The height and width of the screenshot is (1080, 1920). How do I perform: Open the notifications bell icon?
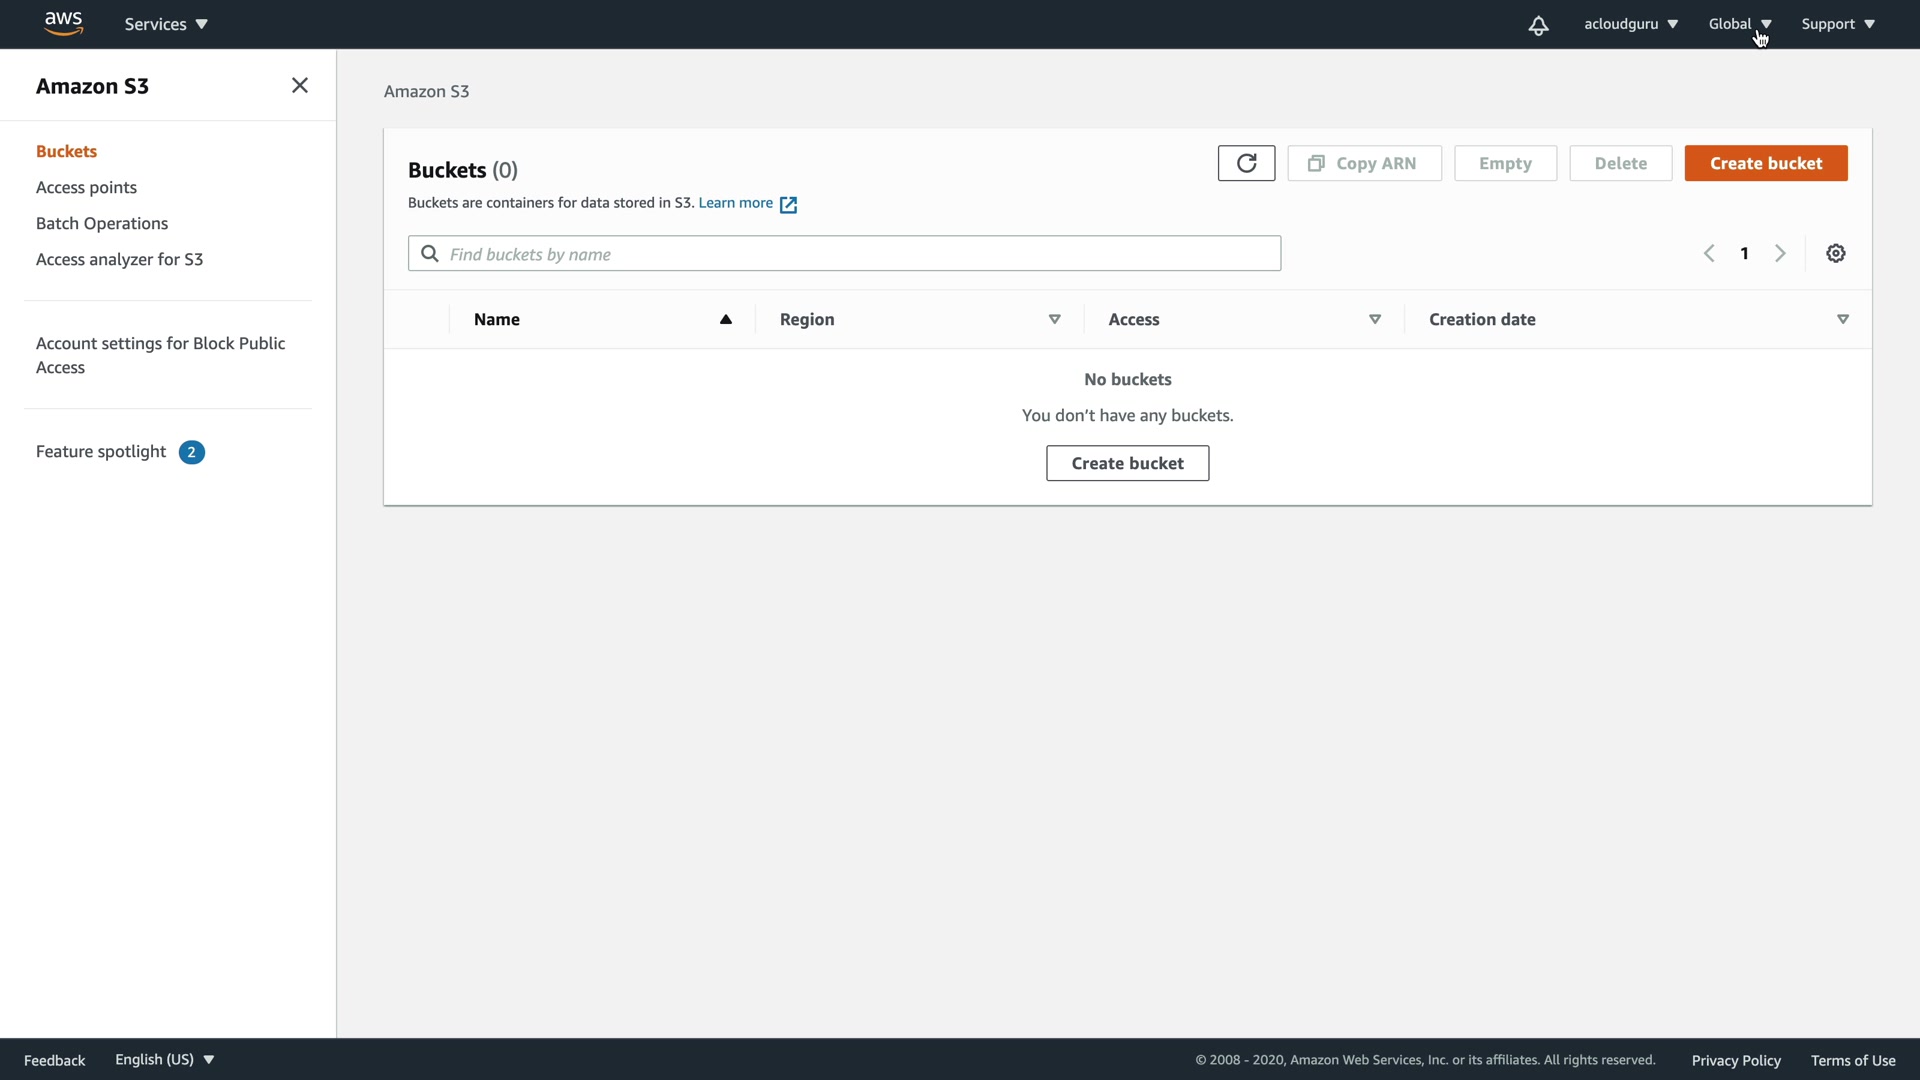(x=1538, y=25)
